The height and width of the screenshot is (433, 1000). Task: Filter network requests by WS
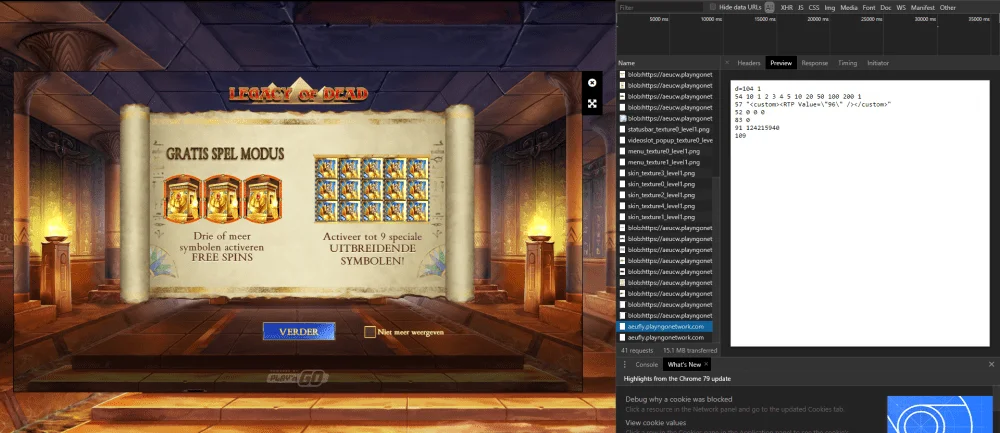click(x=901, y=8)
